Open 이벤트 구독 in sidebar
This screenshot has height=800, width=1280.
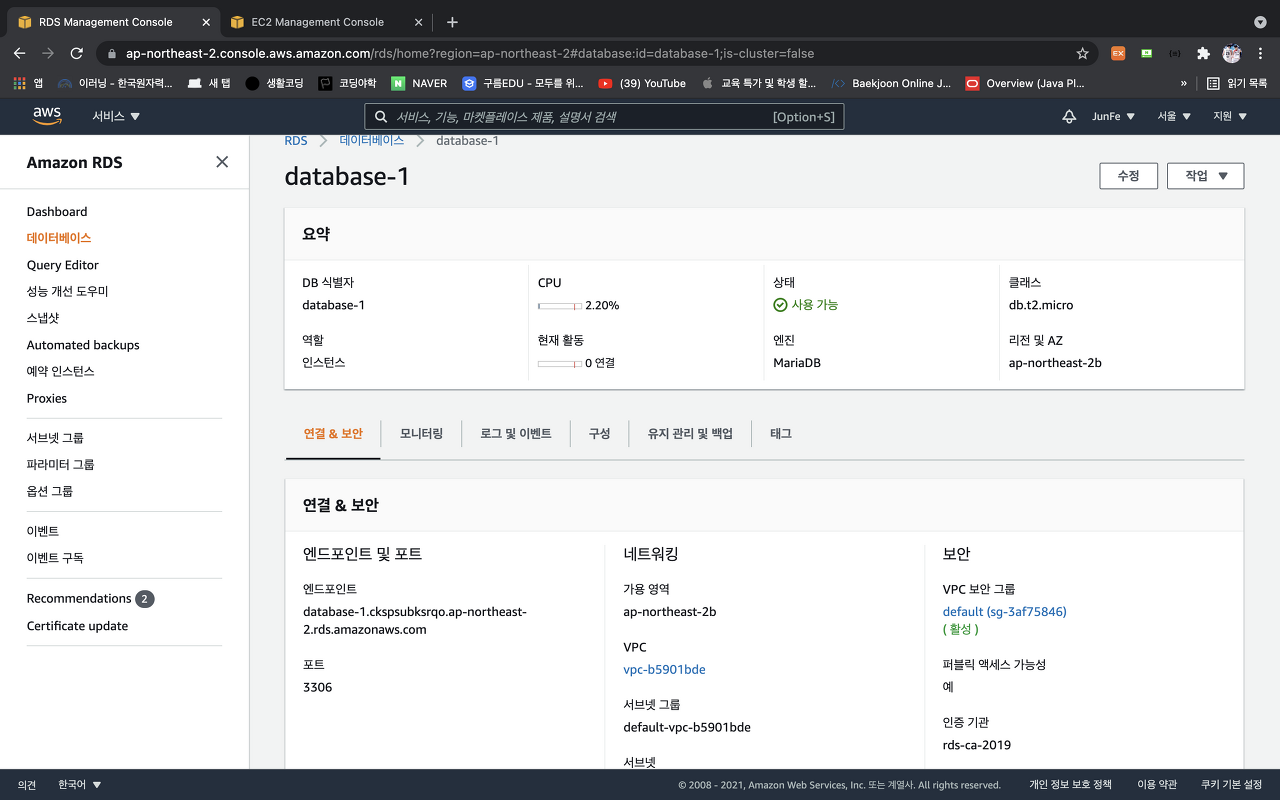(x=55, y=558)
